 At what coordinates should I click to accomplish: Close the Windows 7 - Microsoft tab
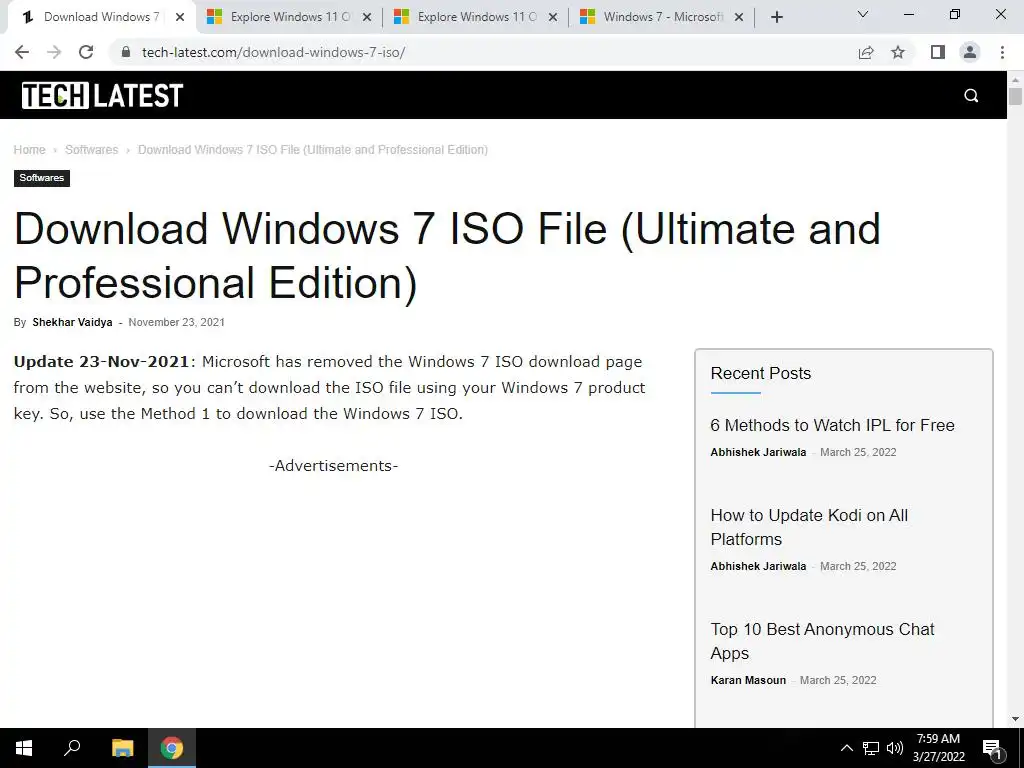point(739,17)
